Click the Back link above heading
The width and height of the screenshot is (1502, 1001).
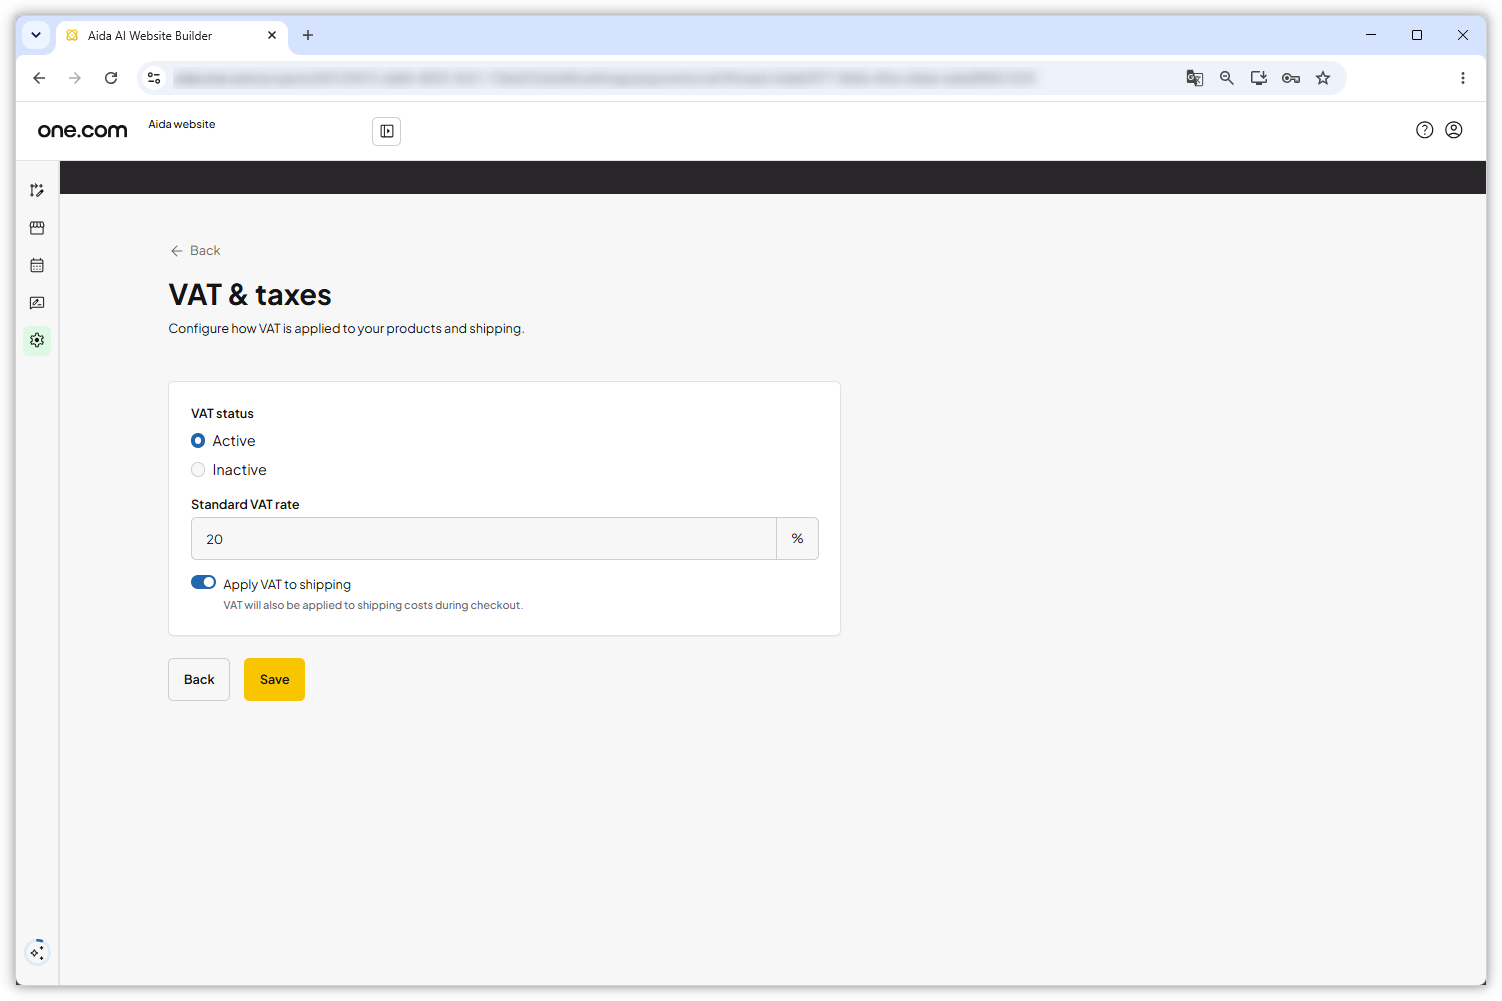(195, 251)
